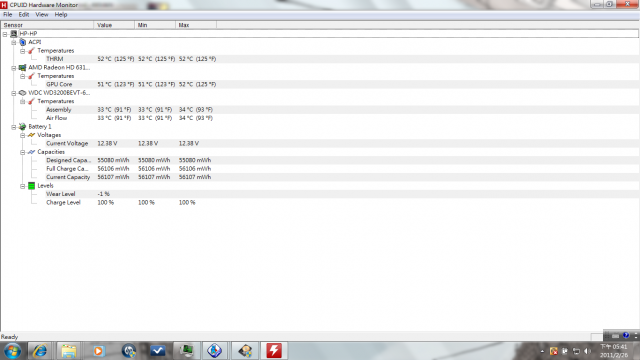The height and width of the screenshot is (360, 640).
Task: Click the blue help icon on language bar
Action: [x=626, y=336]
